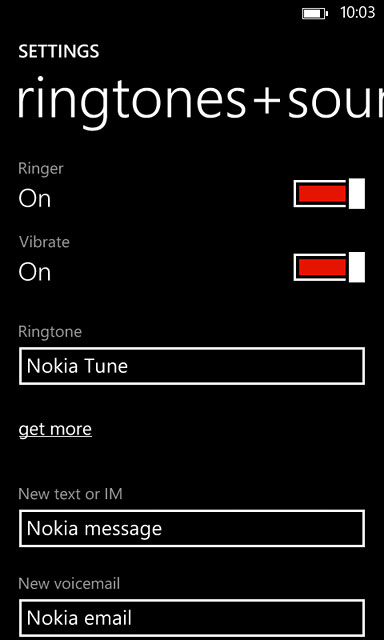Tap the Ringer label
Image resolution: width=384 pixels, height=640 pixels.
[x=41, y=169]
